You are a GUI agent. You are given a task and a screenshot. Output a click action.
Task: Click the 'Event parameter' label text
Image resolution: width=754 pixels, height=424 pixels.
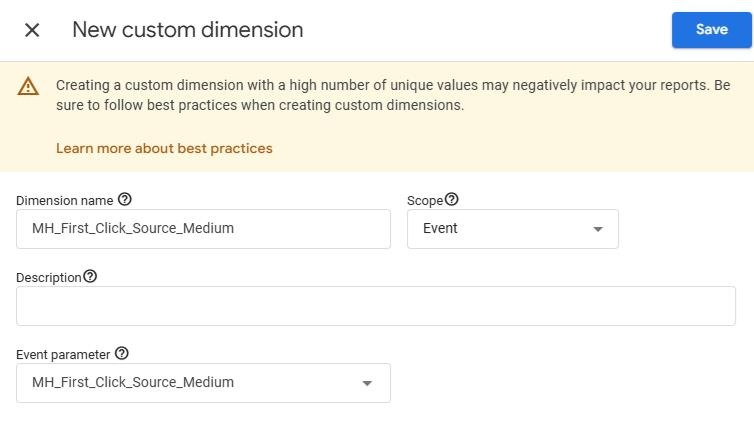coord(63,355)
